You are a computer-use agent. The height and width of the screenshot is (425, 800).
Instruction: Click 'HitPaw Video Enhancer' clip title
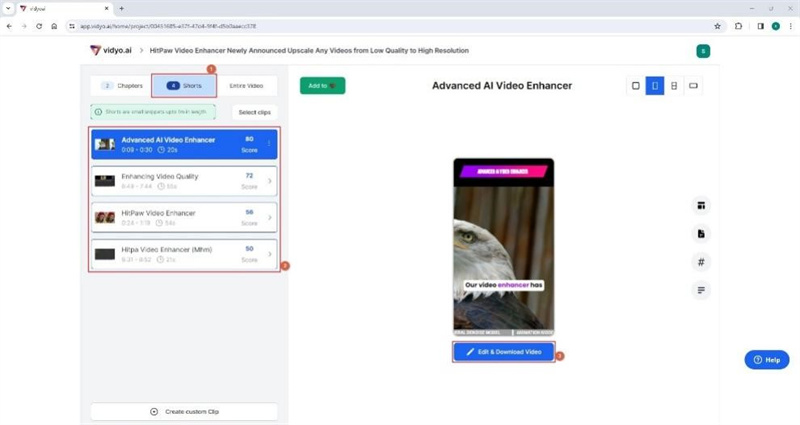coord(158,213)
